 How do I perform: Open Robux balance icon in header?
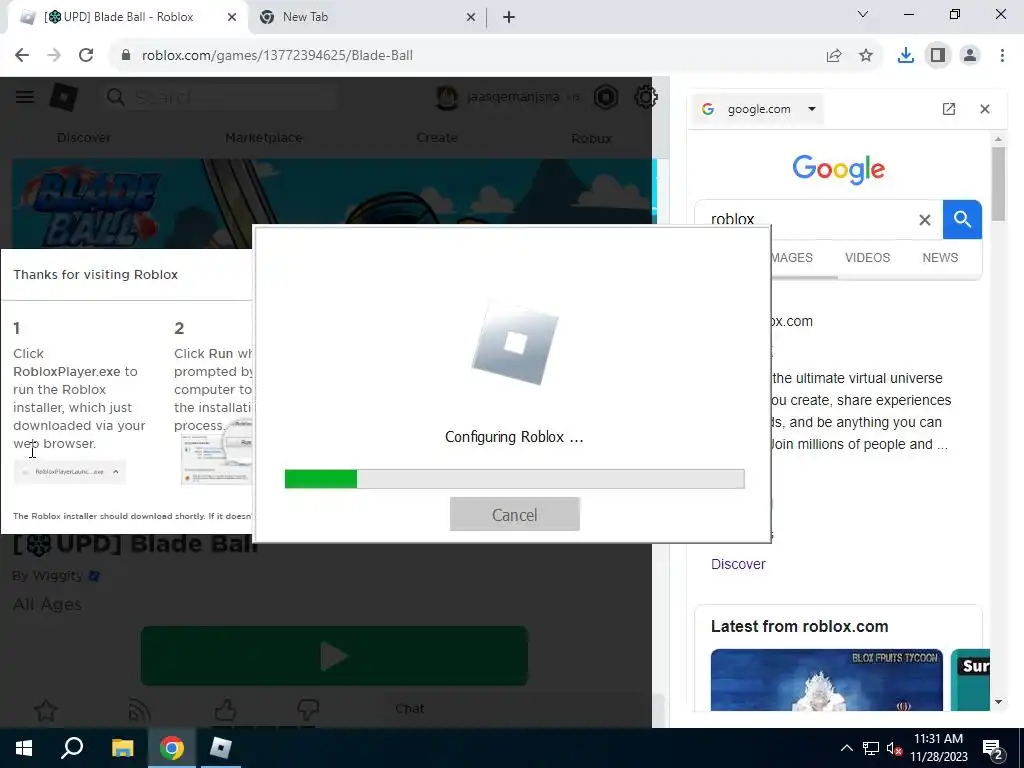click(606, 97)
